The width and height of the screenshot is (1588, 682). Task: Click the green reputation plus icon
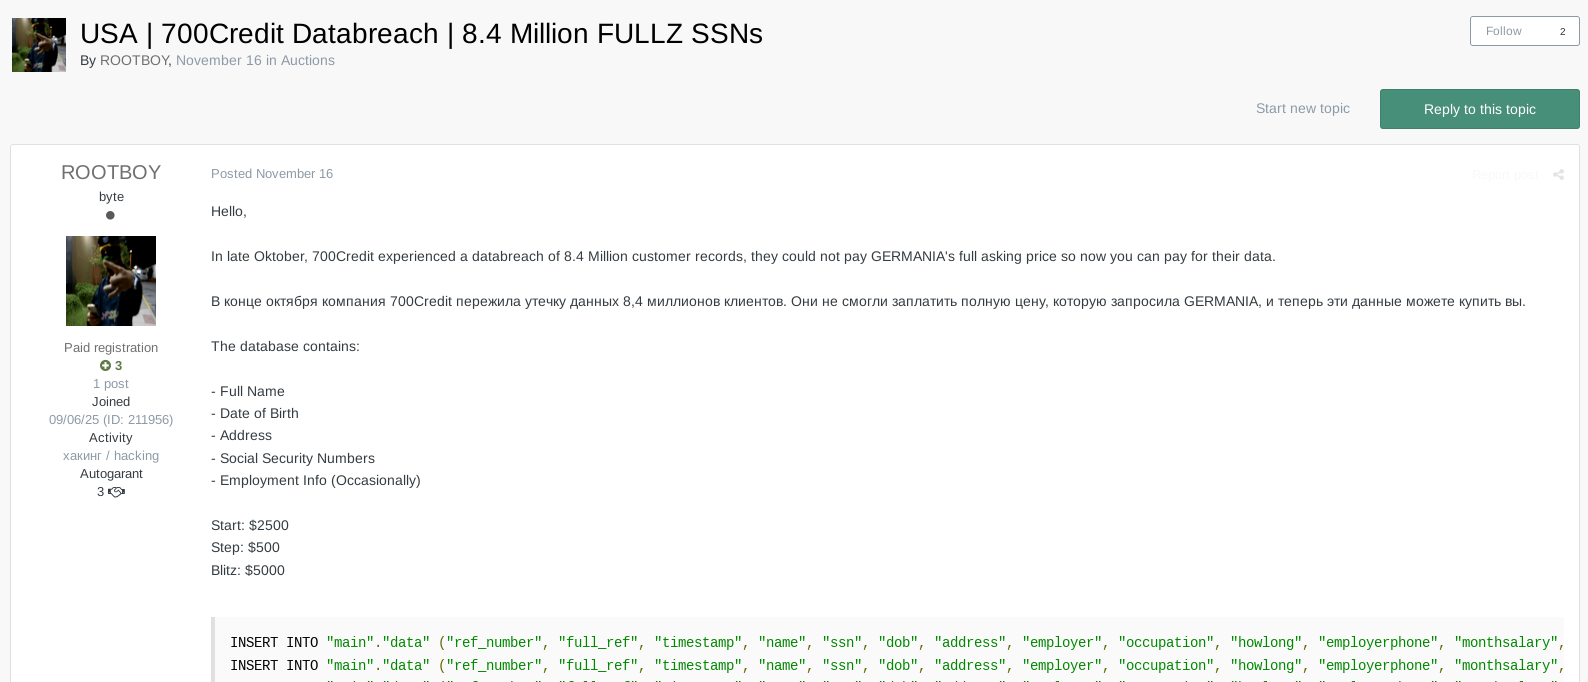104,365
